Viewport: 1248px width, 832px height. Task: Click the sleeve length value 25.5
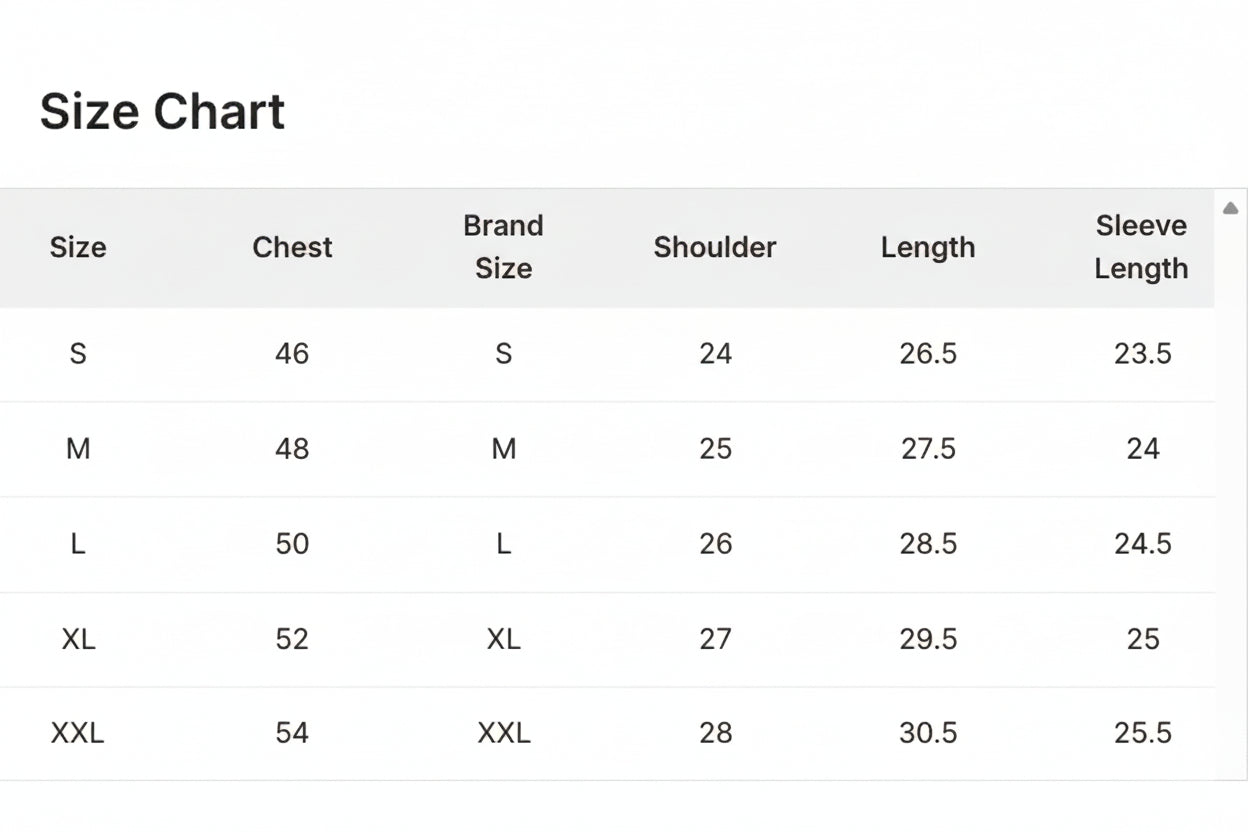[1142, 733]
